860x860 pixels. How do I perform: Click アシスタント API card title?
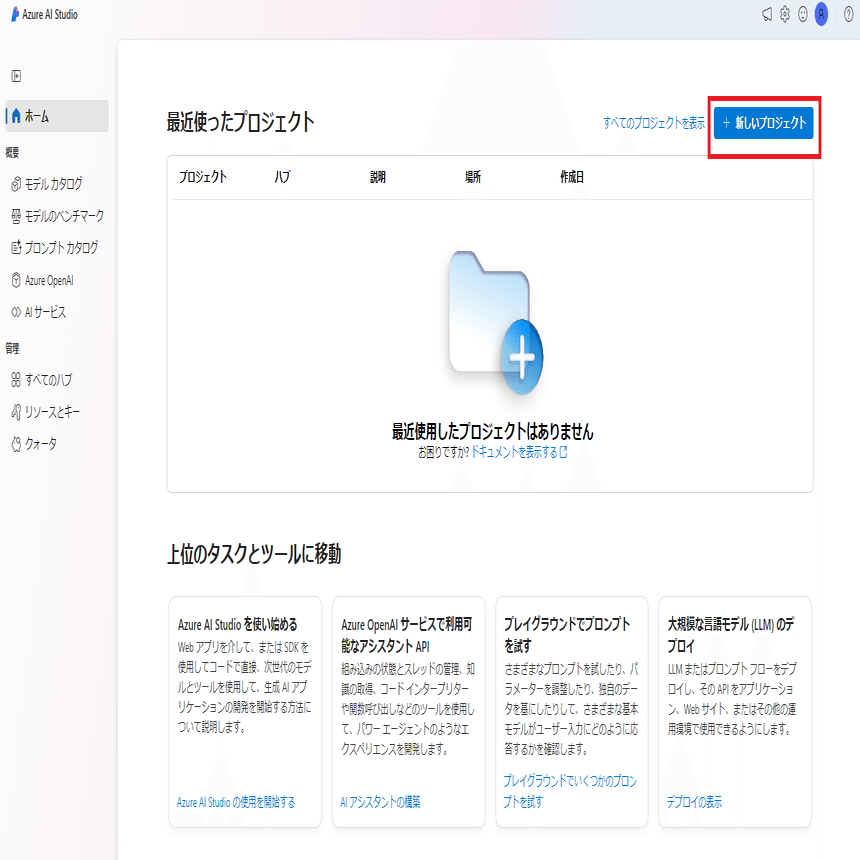[406, 635]
